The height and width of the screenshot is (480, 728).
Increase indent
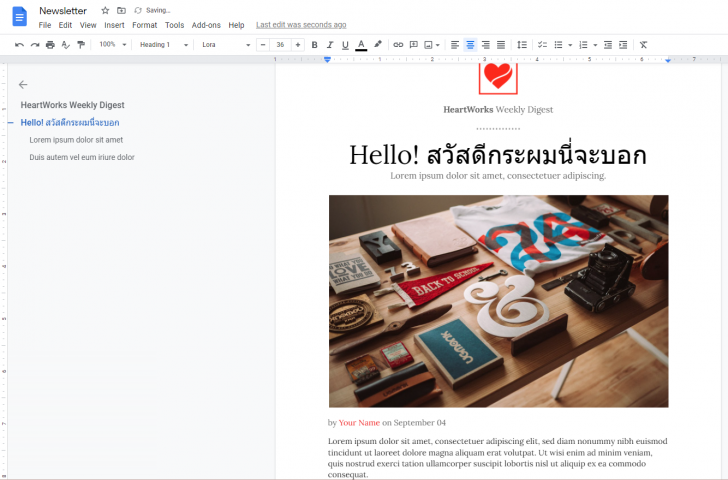coord(623,45)
